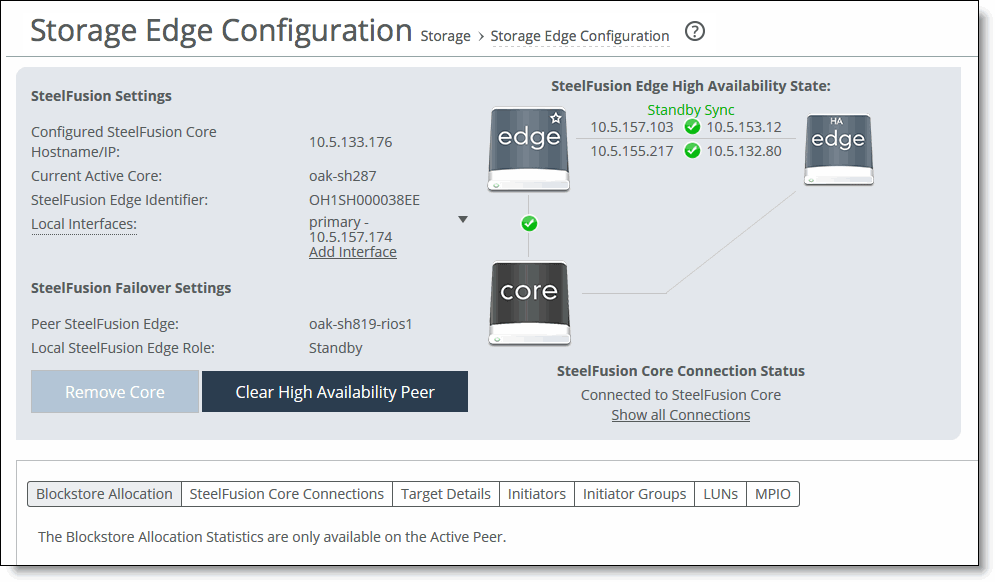Click the green check between edge and core
The height and width of the screenshot is (582, 995).
point(529,224)
